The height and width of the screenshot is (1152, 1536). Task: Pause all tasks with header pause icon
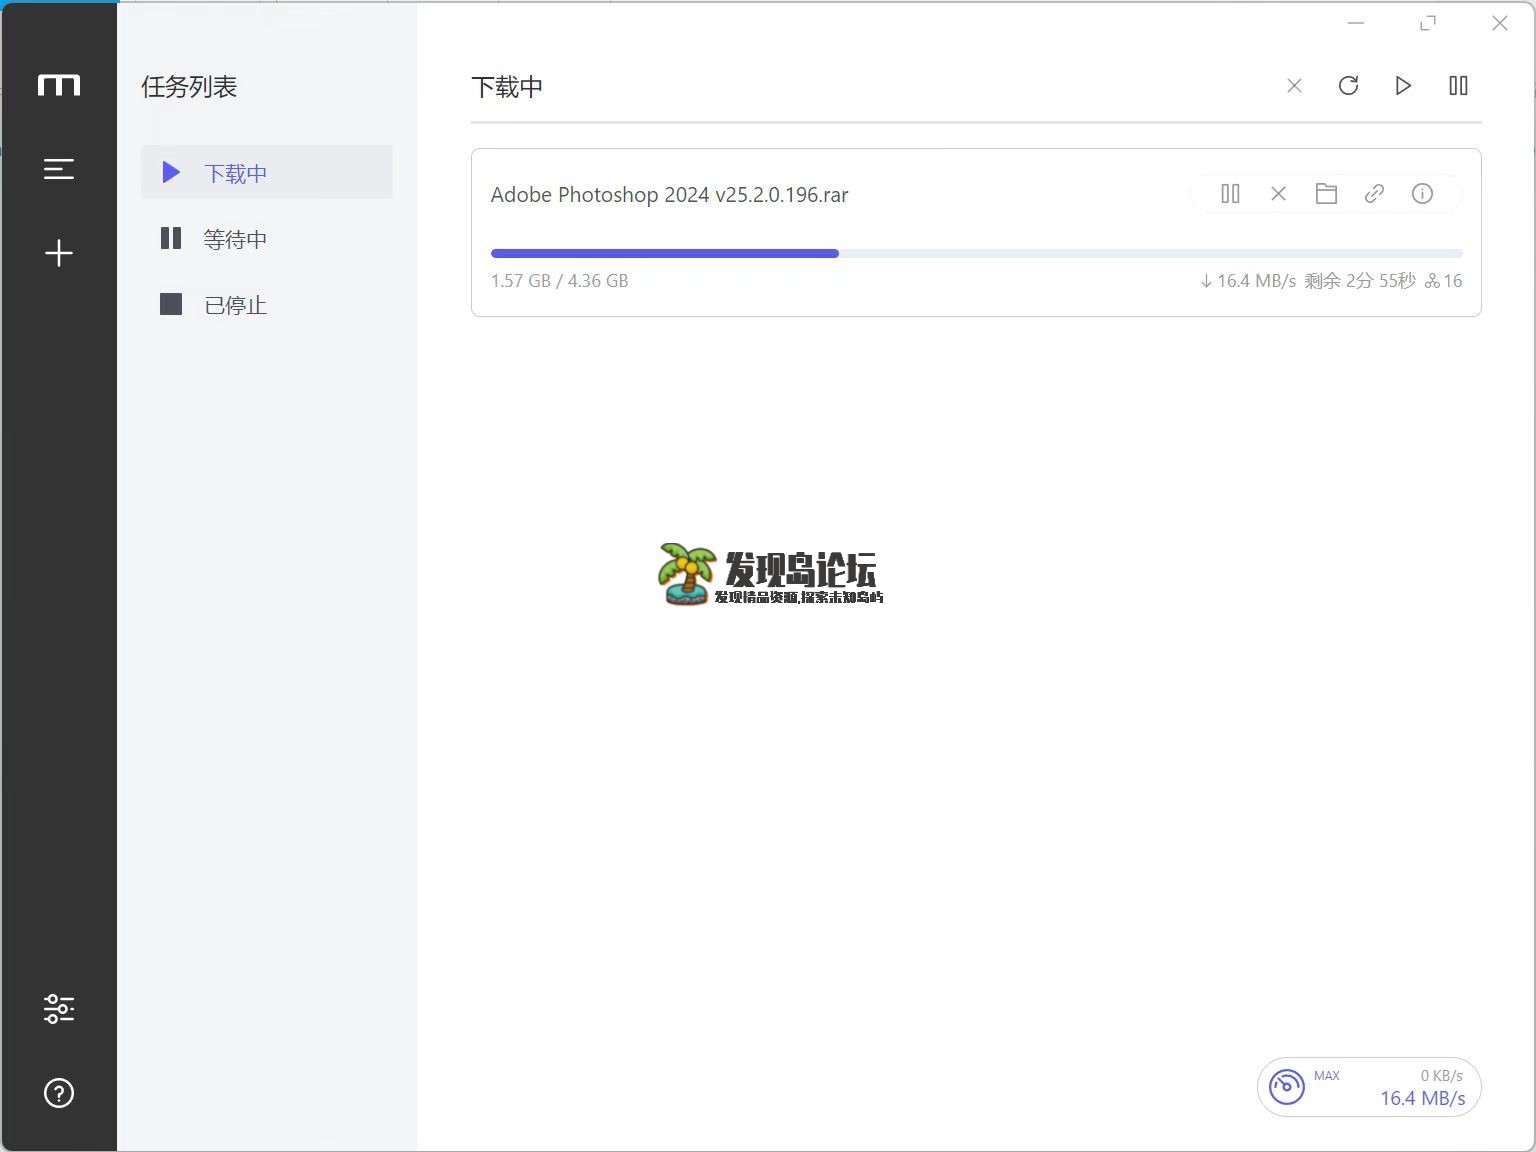(1458, 86)
